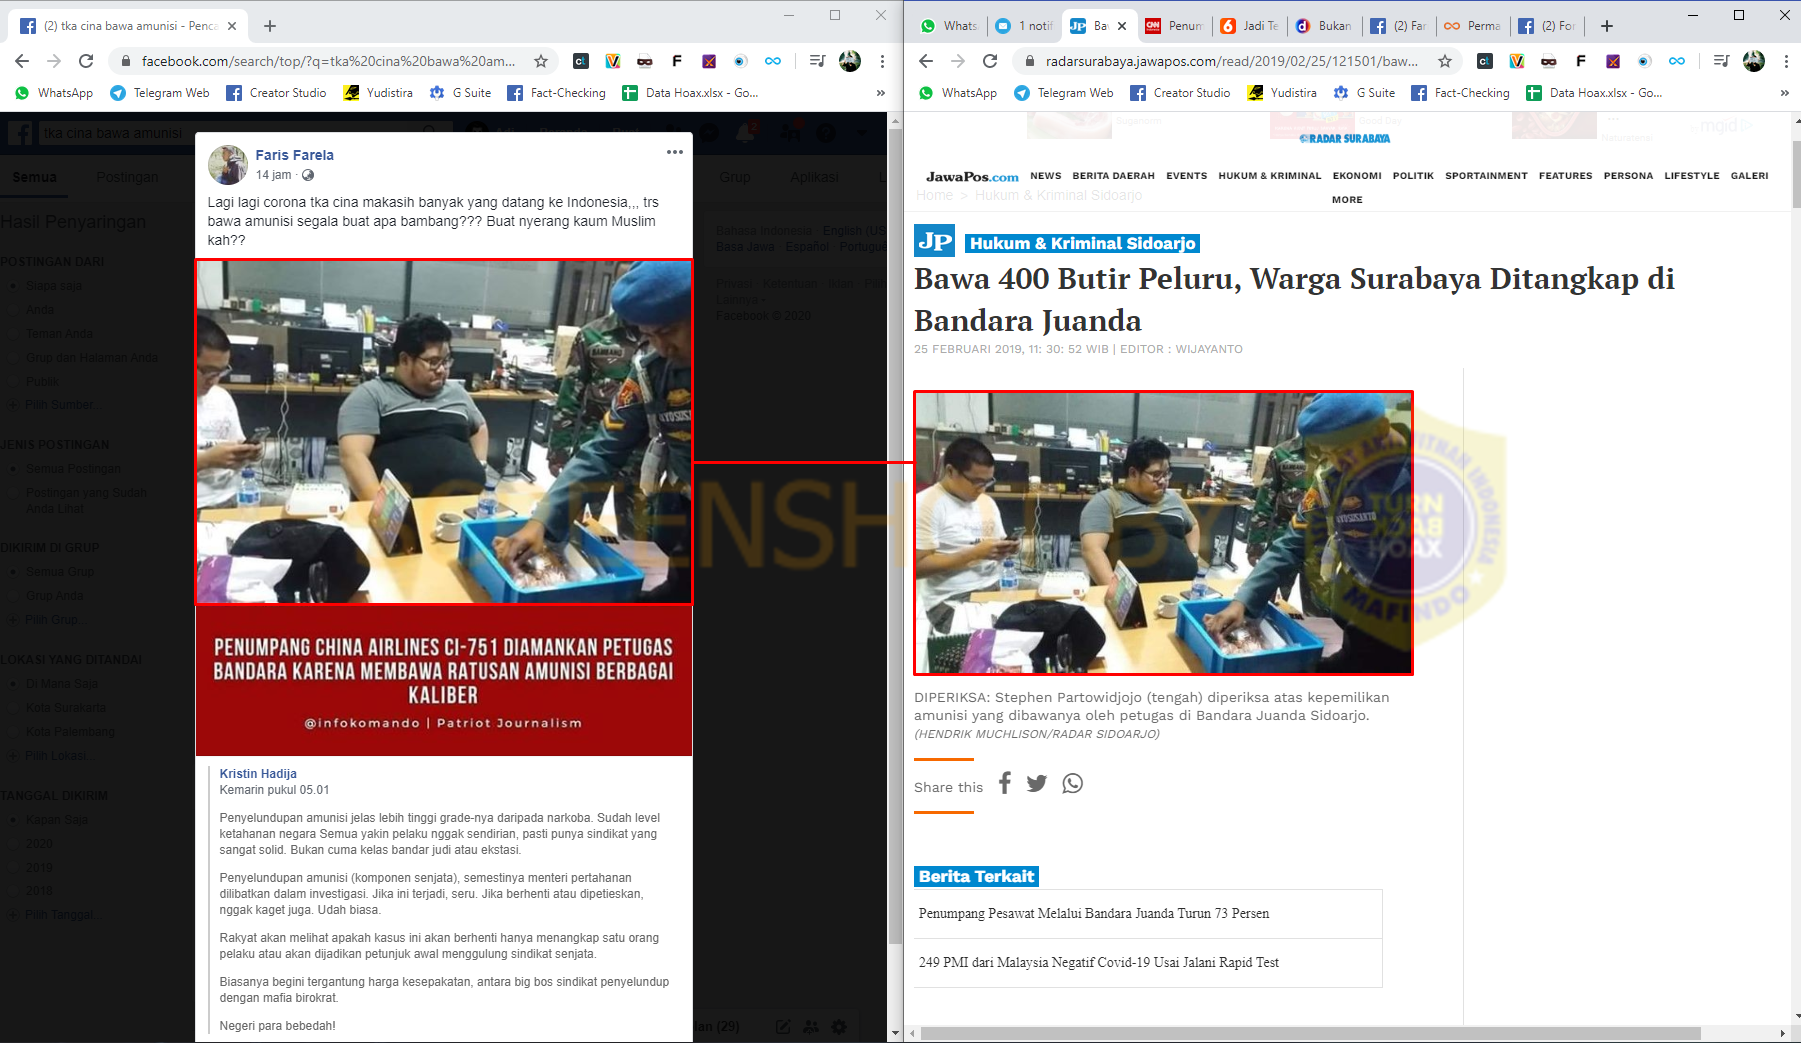
Task: Open media controls in the Facebook window
Action: pyautogui.click(x=817, y=61)
